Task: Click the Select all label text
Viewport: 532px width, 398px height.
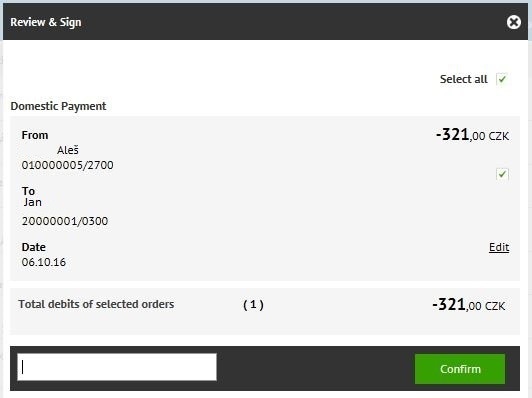Action: tap(463, 79)
